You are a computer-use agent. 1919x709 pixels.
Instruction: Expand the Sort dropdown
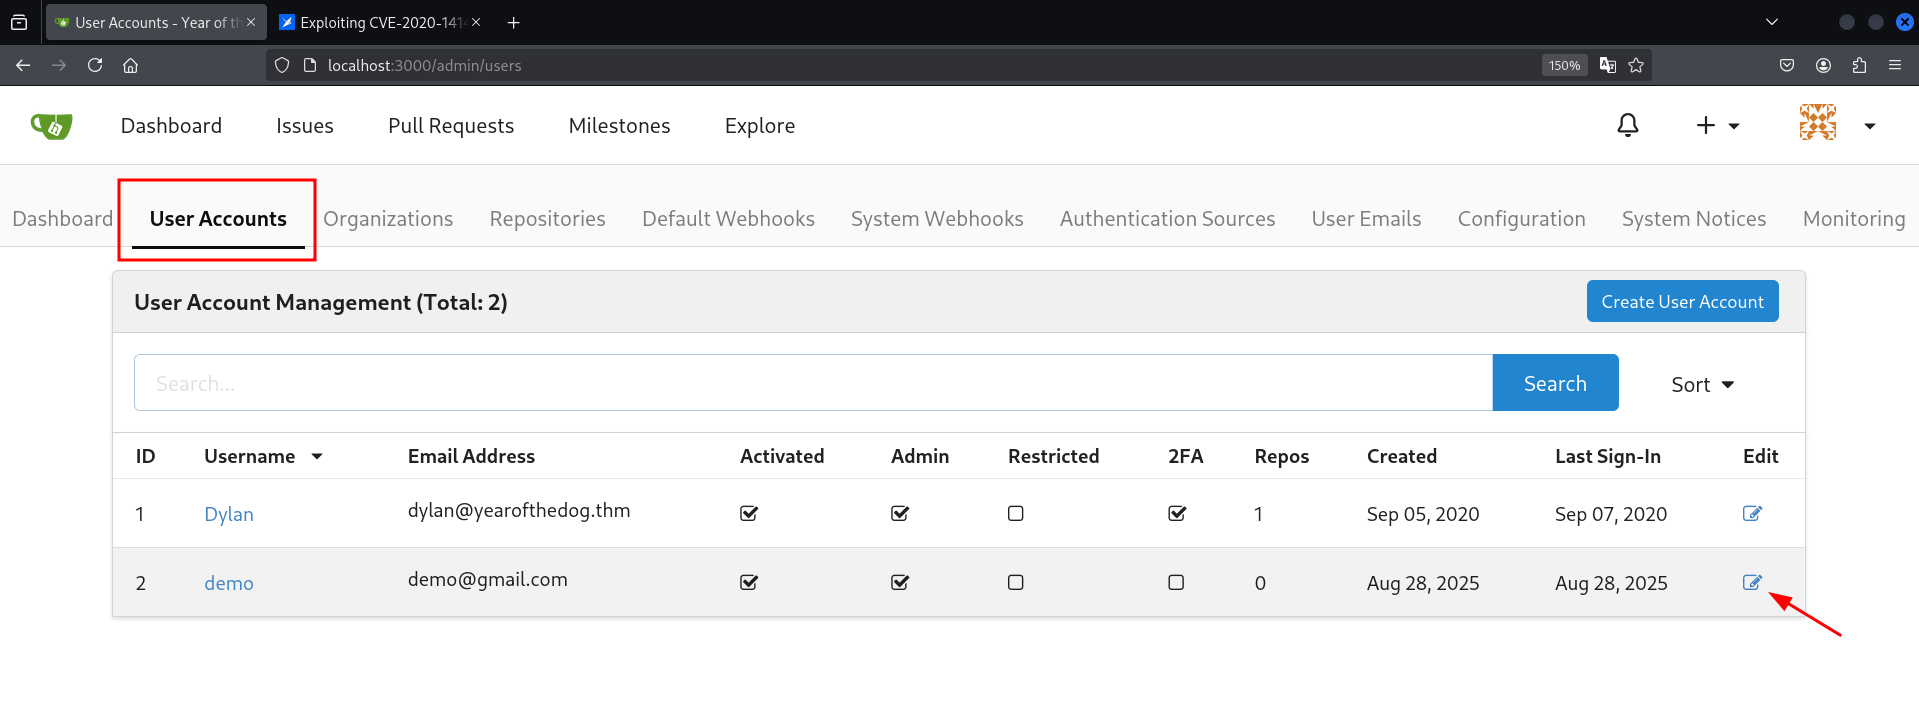click(1701, 384)
